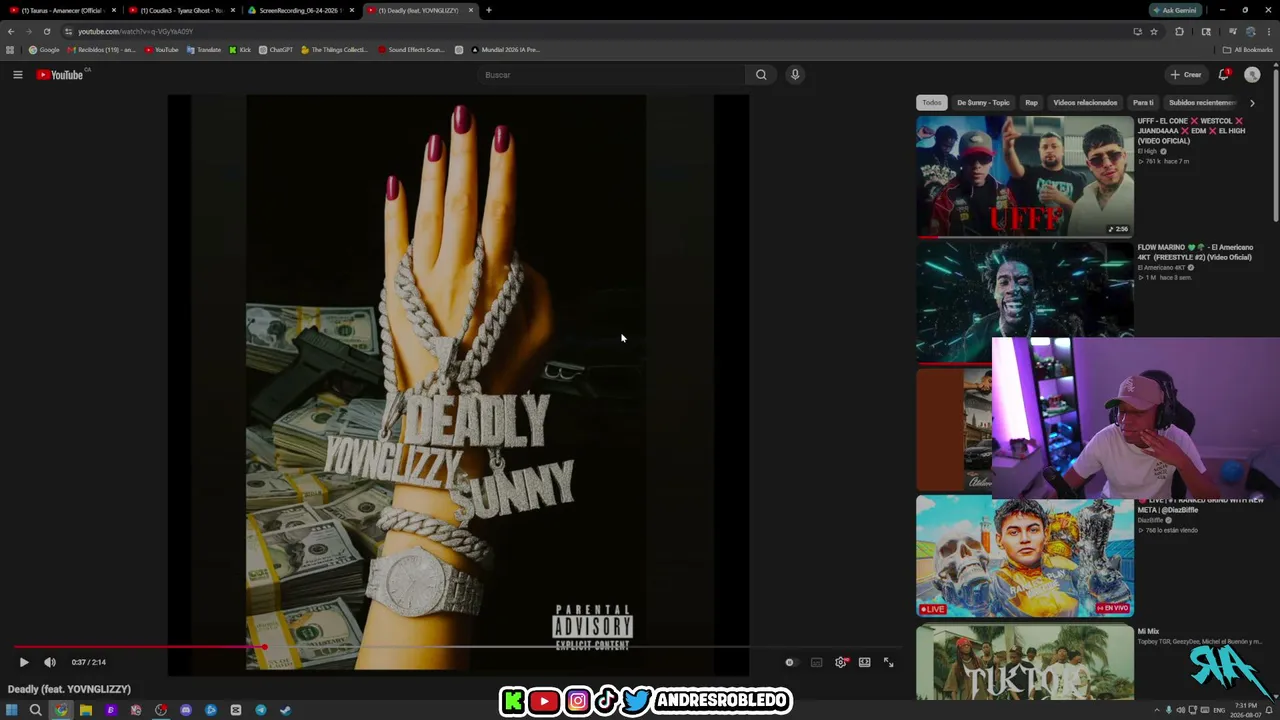The width and height of the screenshot is (1280, 720).
Task: Open the Sound Effects bookmark
Action: coord(411,50)
